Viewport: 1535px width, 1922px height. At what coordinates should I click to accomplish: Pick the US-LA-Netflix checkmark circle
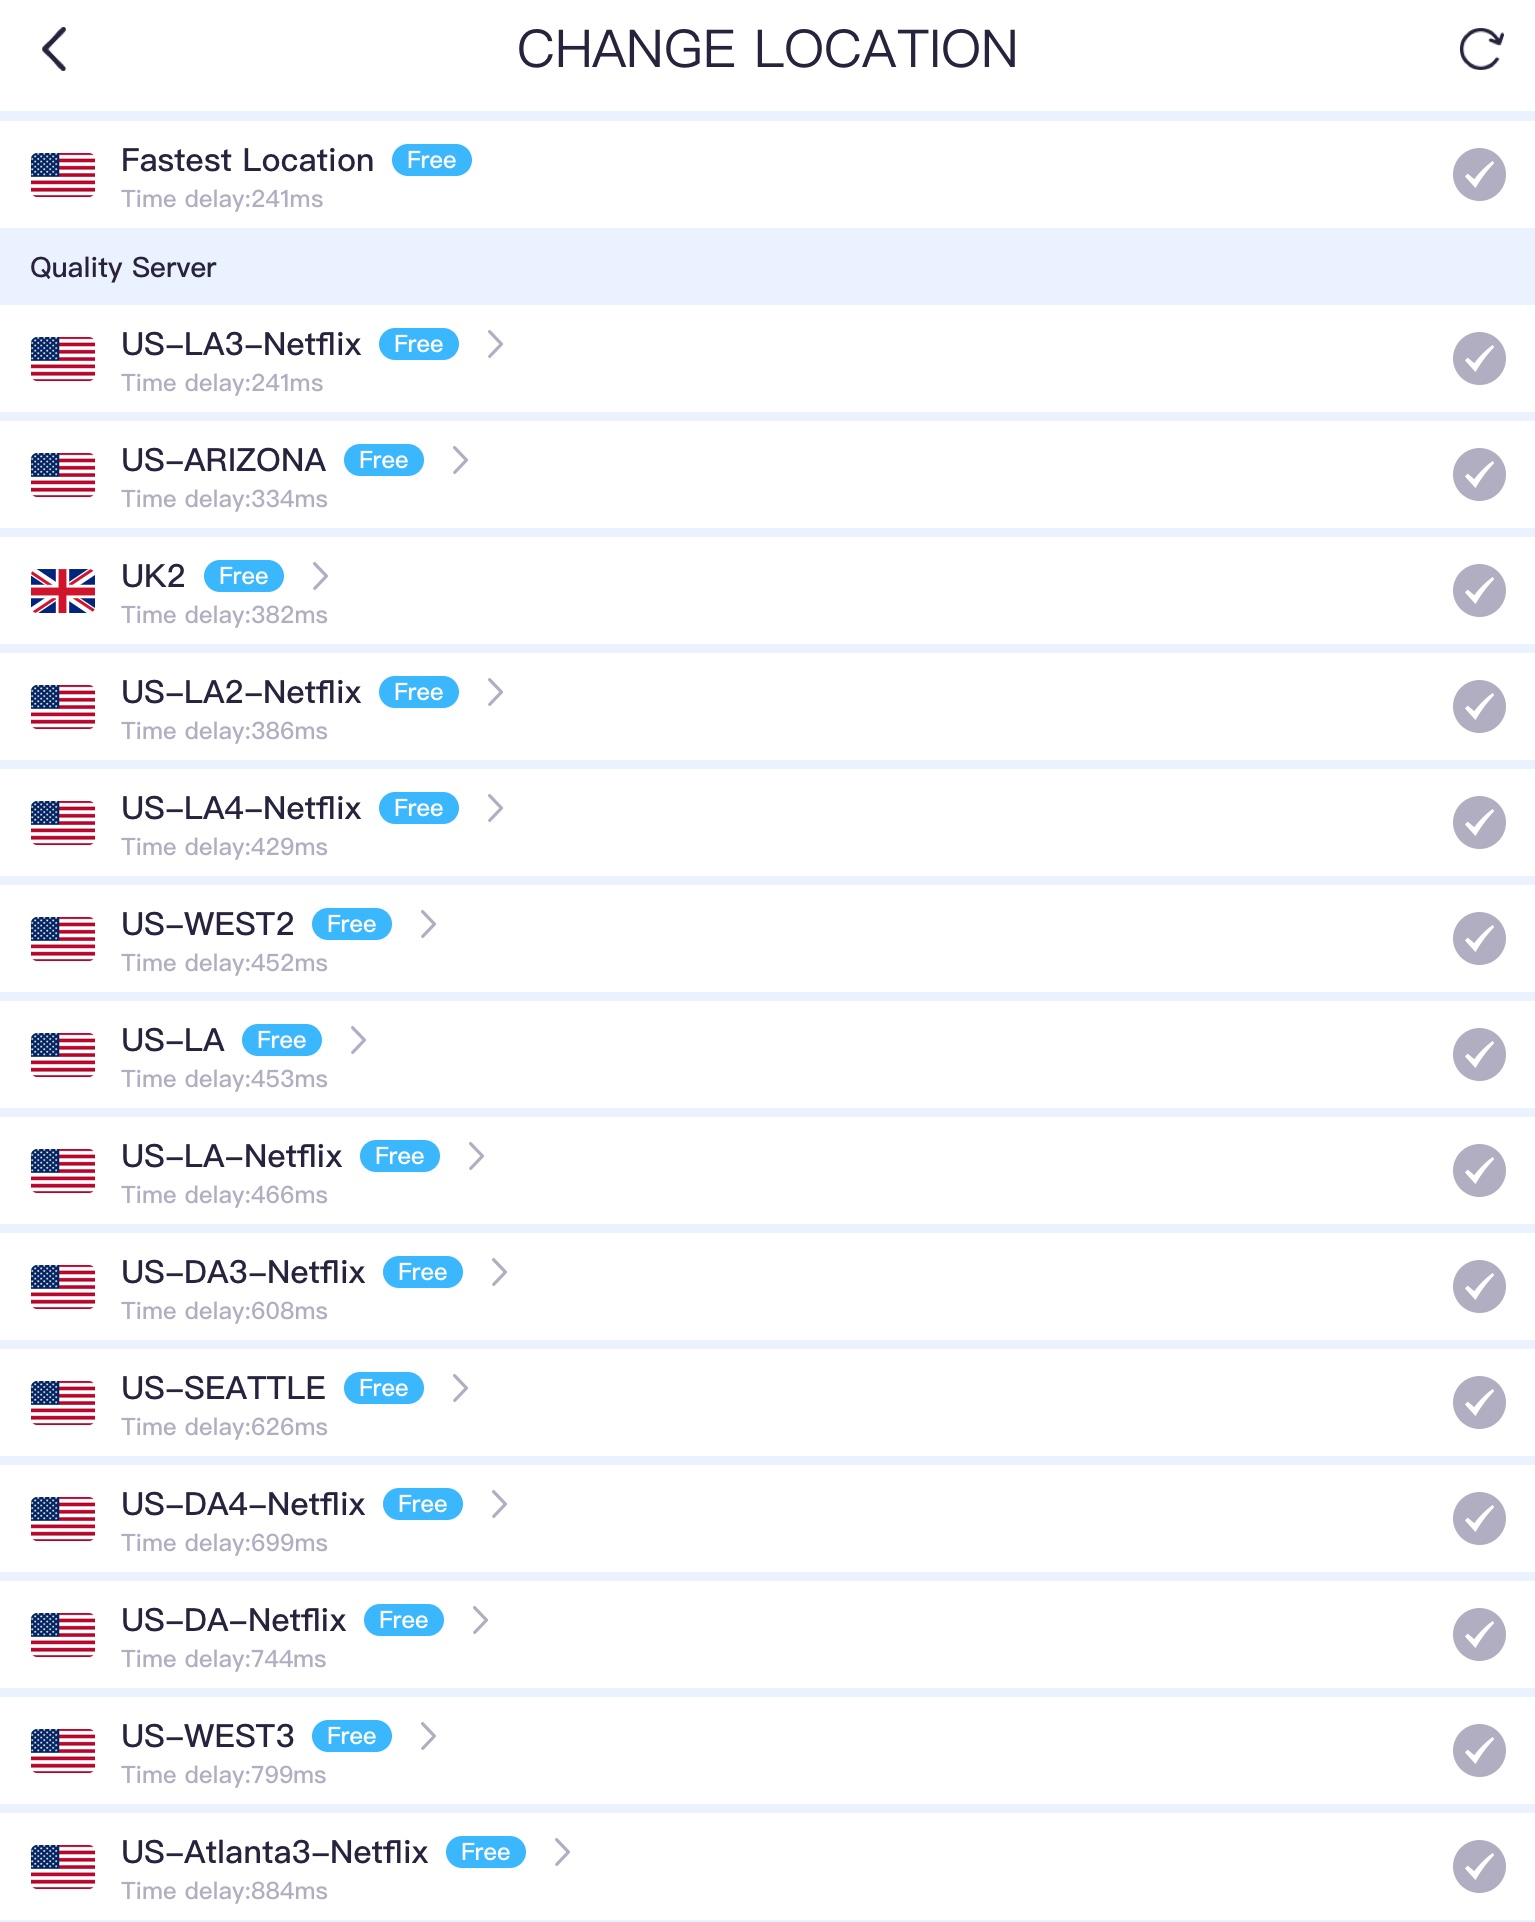(1479, 1171)
